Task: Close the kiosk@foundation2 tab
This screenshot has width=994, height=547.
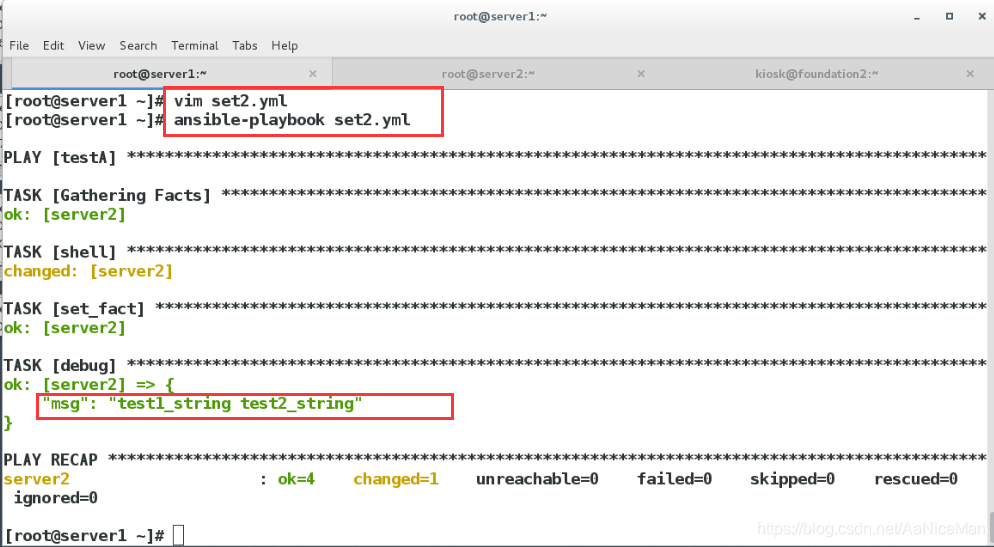Action: click(970, 74)
